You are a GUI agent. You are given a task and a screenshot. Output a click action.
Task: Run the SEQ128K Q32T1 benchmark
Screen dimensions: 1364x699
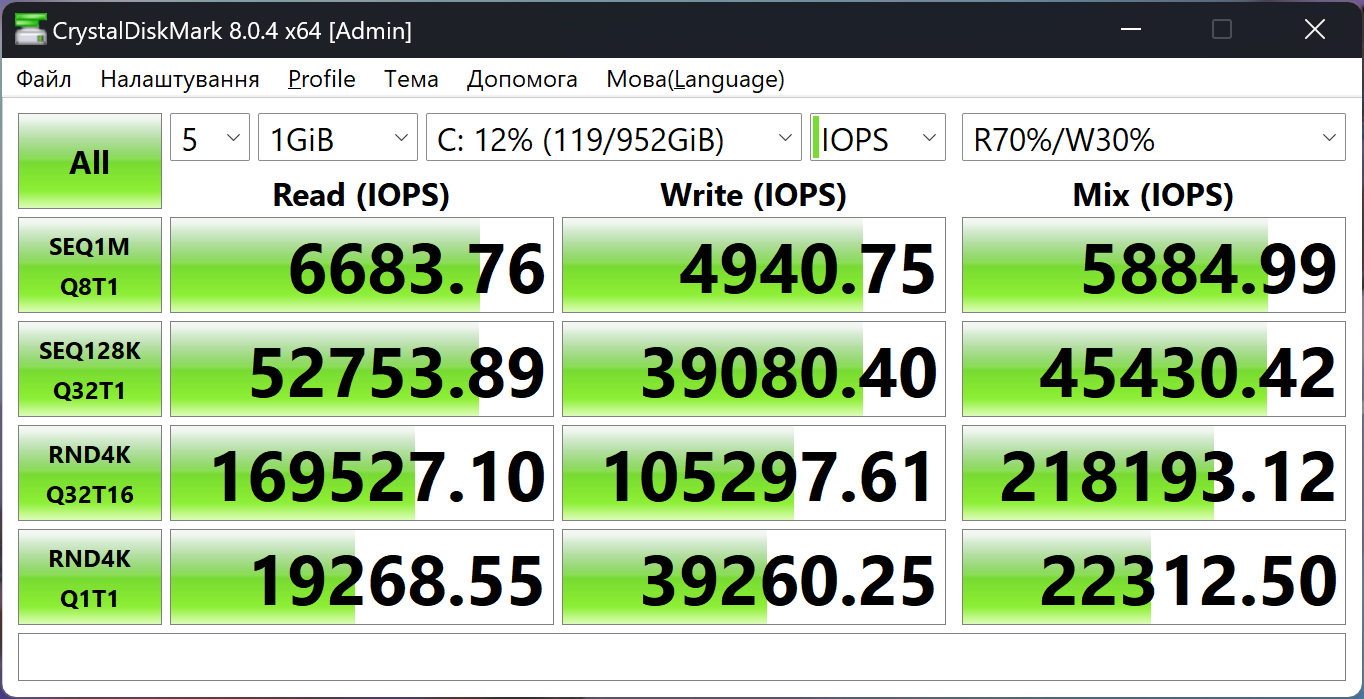[x=90, y=369]
